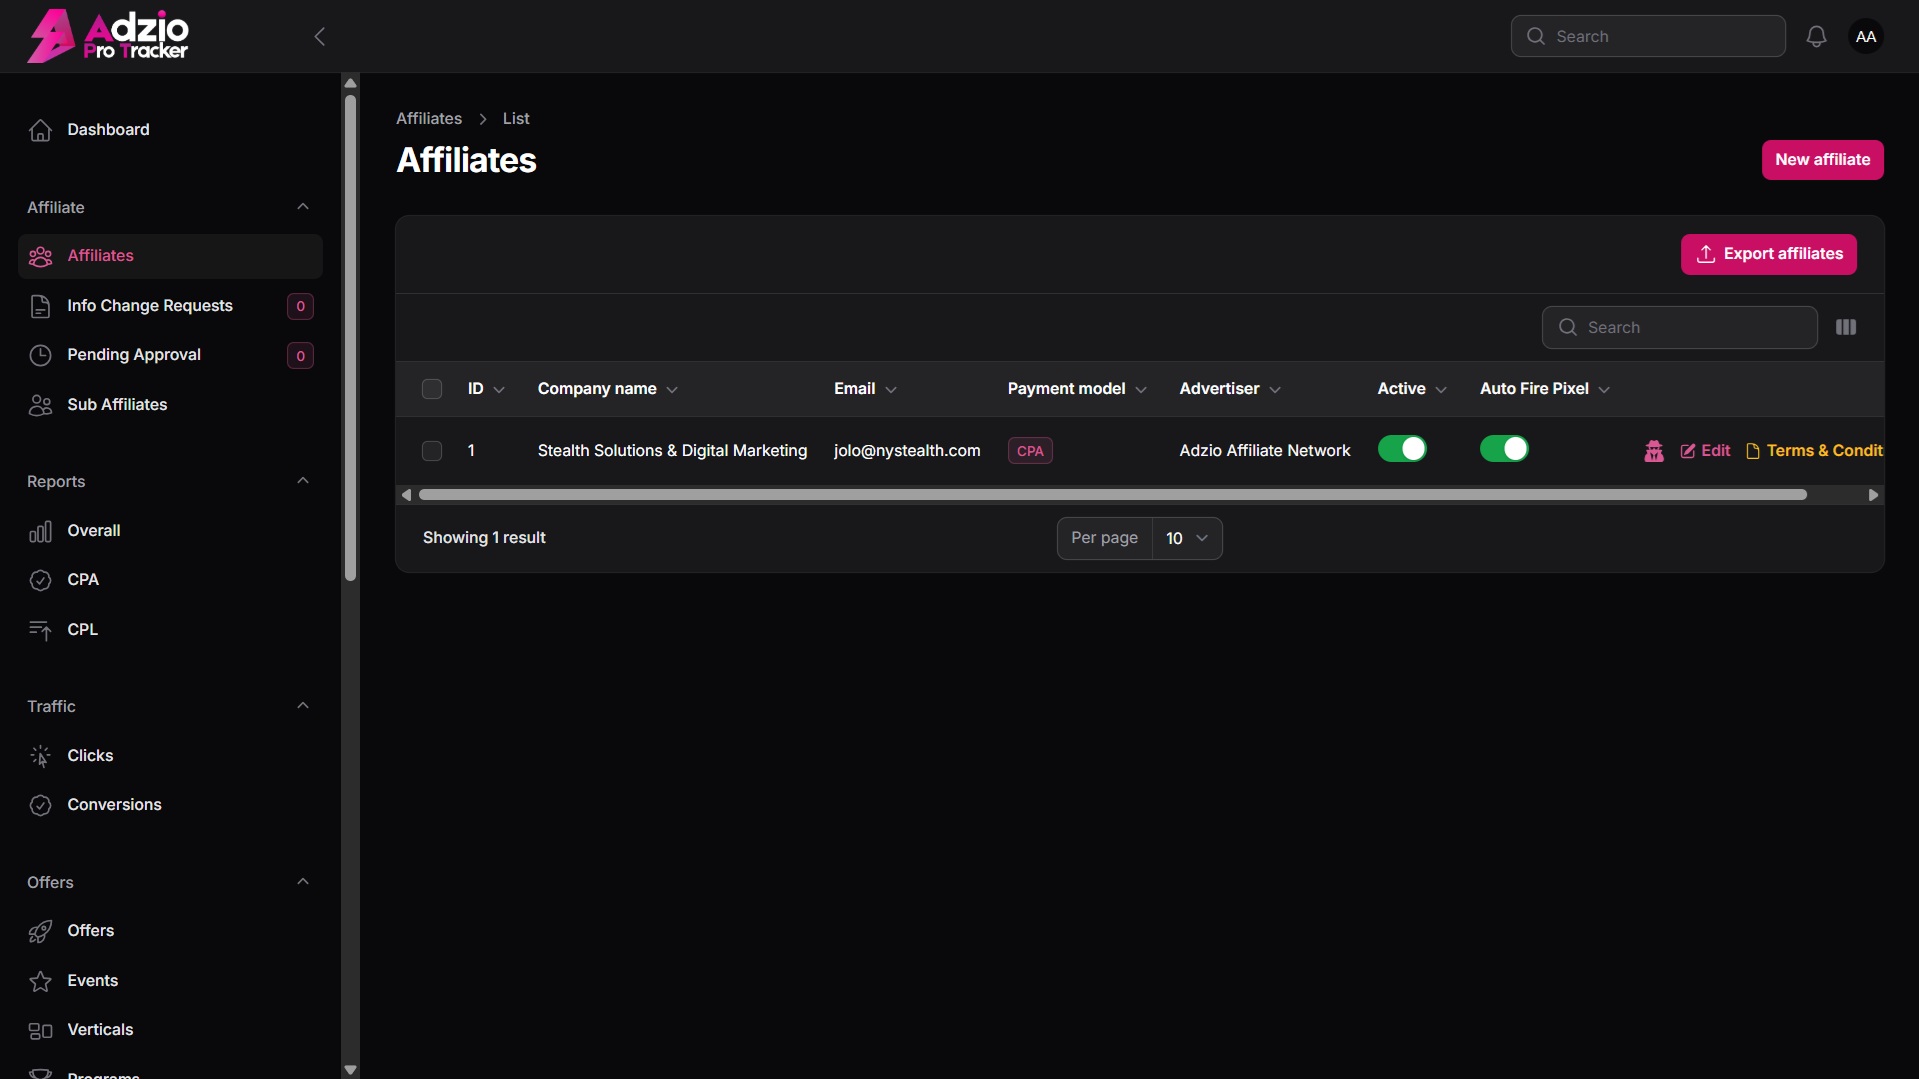Open the notifications bell
1919x1079 pixels.
tap(1816, 37)
